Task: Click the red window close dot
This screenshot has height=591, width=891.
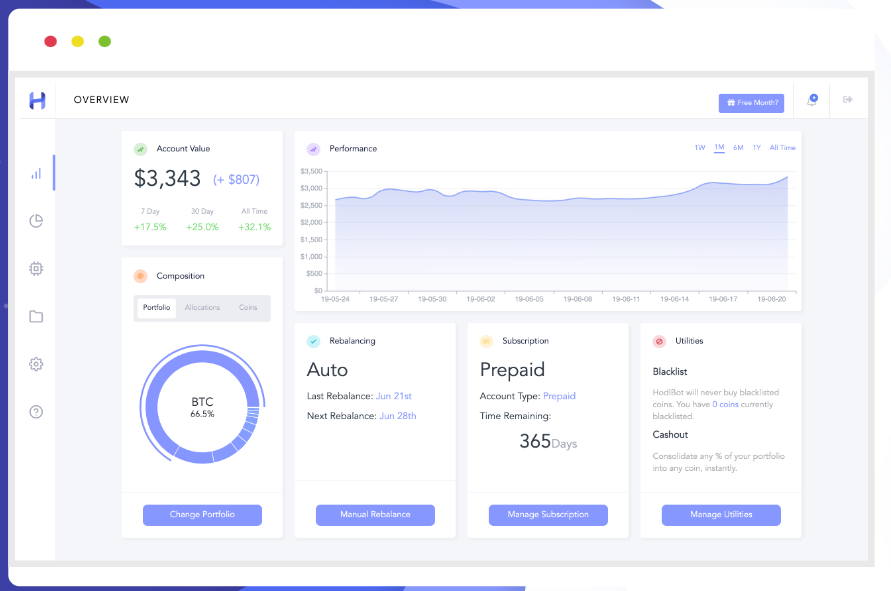Action: click(51, 41)
